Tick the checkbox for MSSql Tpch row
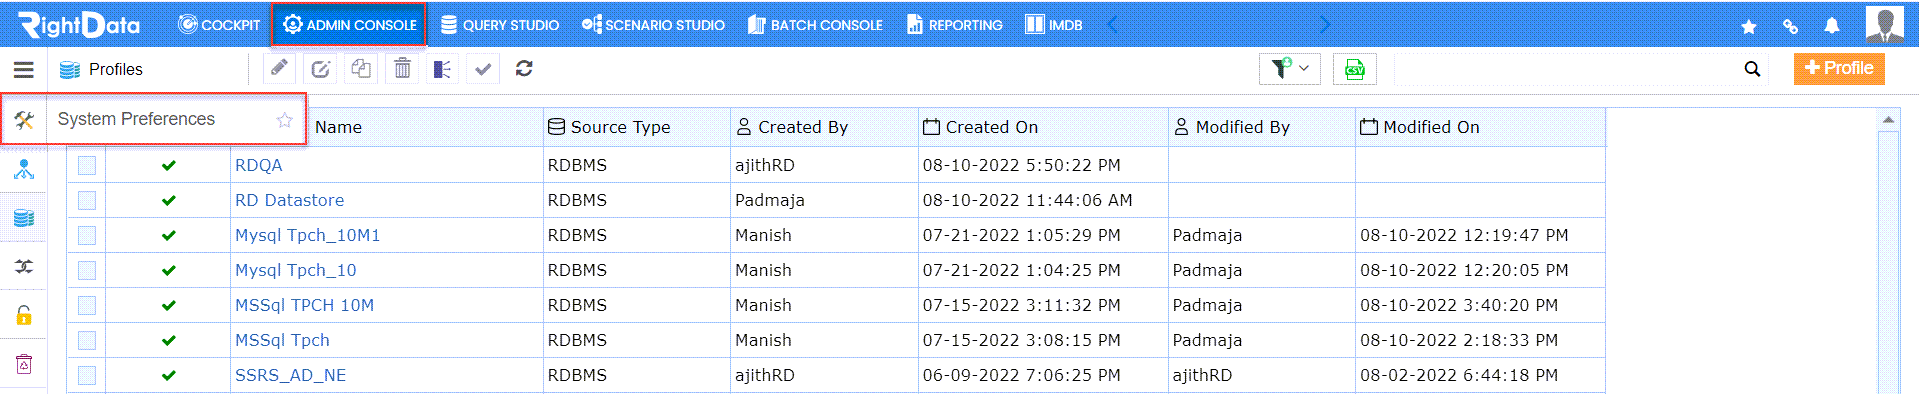1919x394 pixels. coord(87,340)
